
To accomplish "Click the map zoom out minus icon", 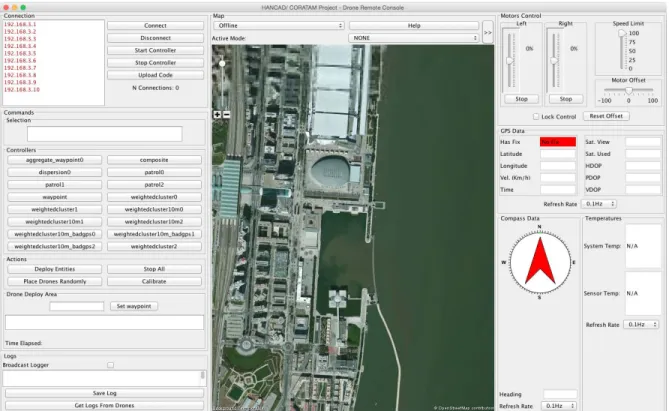I will point(227,114).
